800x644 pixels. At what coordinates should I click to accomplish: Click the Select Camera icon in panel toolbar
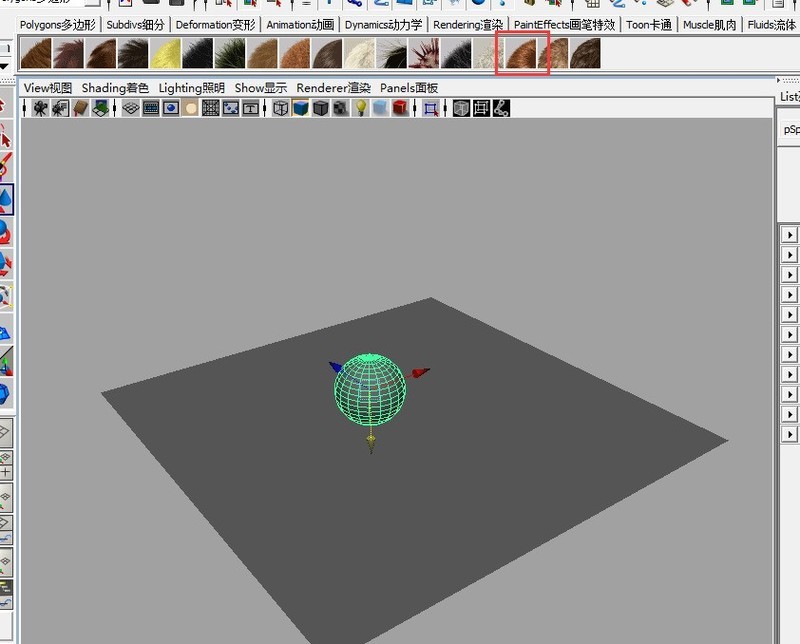click(x=40, y=108)
